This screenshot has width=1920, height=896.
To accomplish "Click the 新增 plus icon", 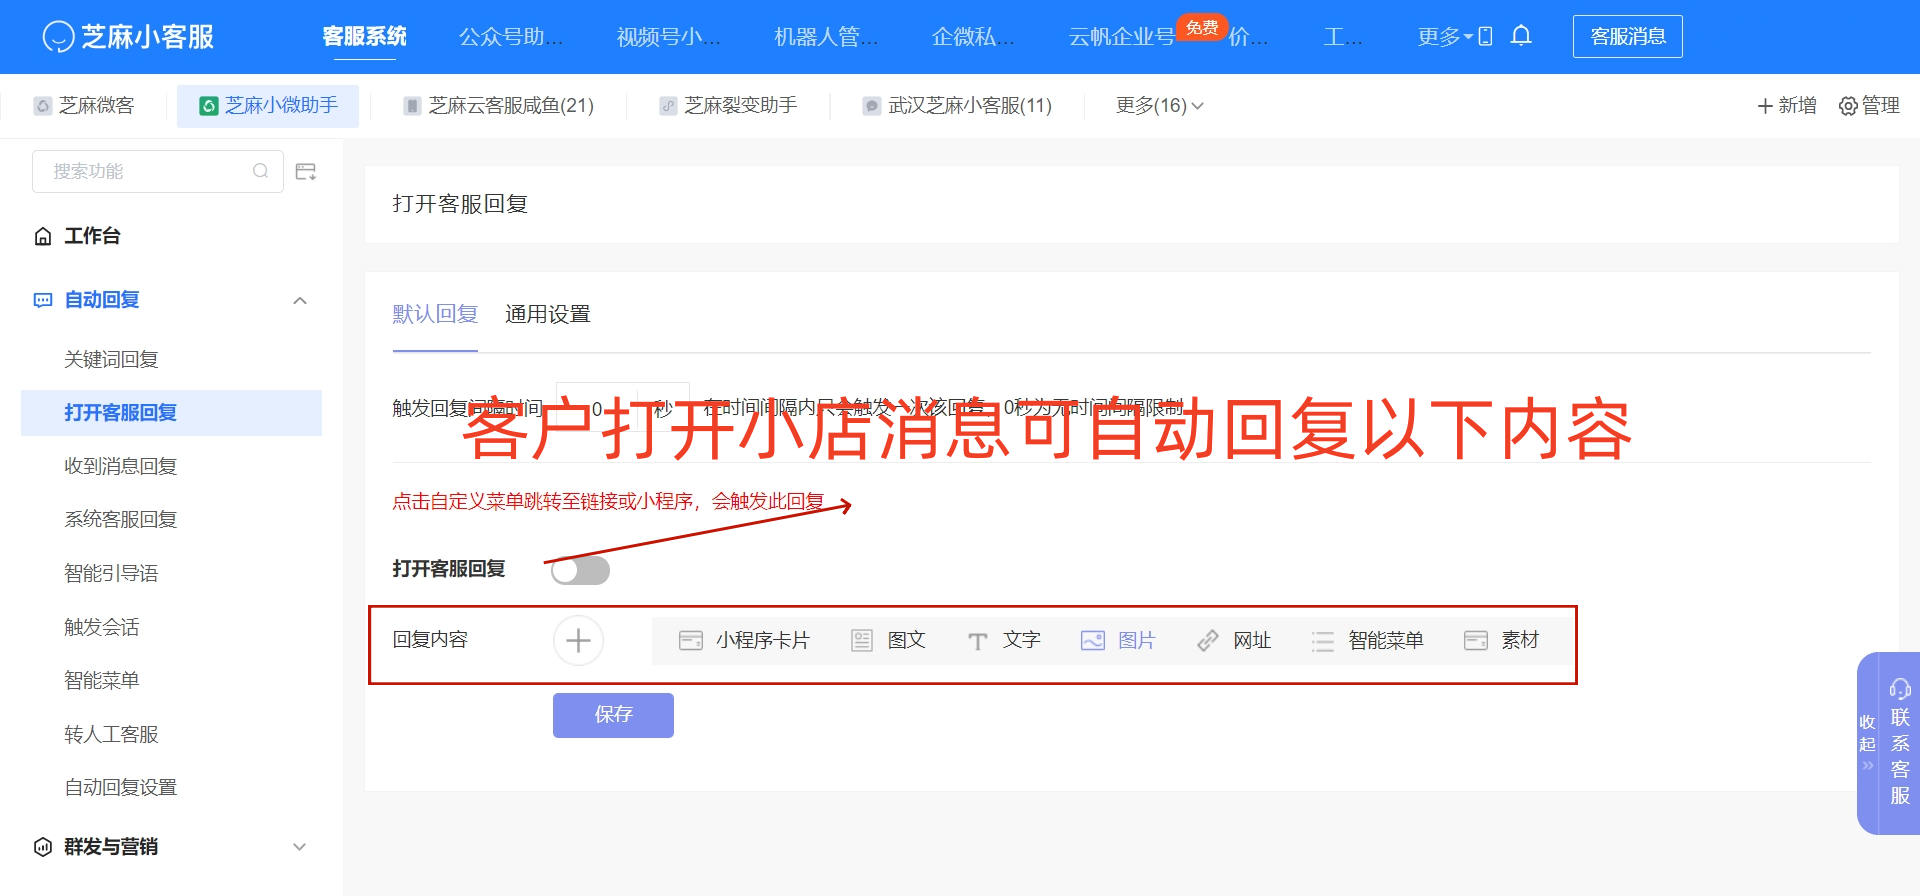I will pyautogui.click(x=1765, y=106).
